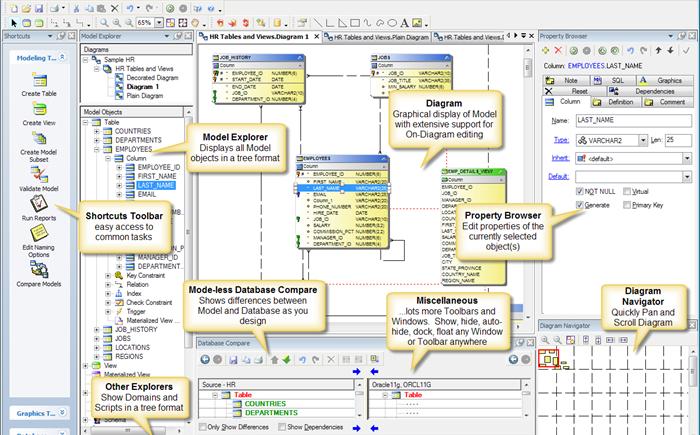This screenshot has height=435, width=700.
Task: Click the Open folder icon in top toolbar
Action: pos(26,8)
